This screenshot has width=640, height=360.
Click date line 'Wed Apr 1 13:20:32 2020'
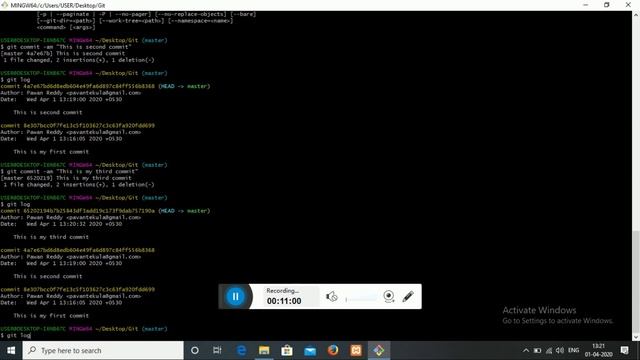click(61, 224)
